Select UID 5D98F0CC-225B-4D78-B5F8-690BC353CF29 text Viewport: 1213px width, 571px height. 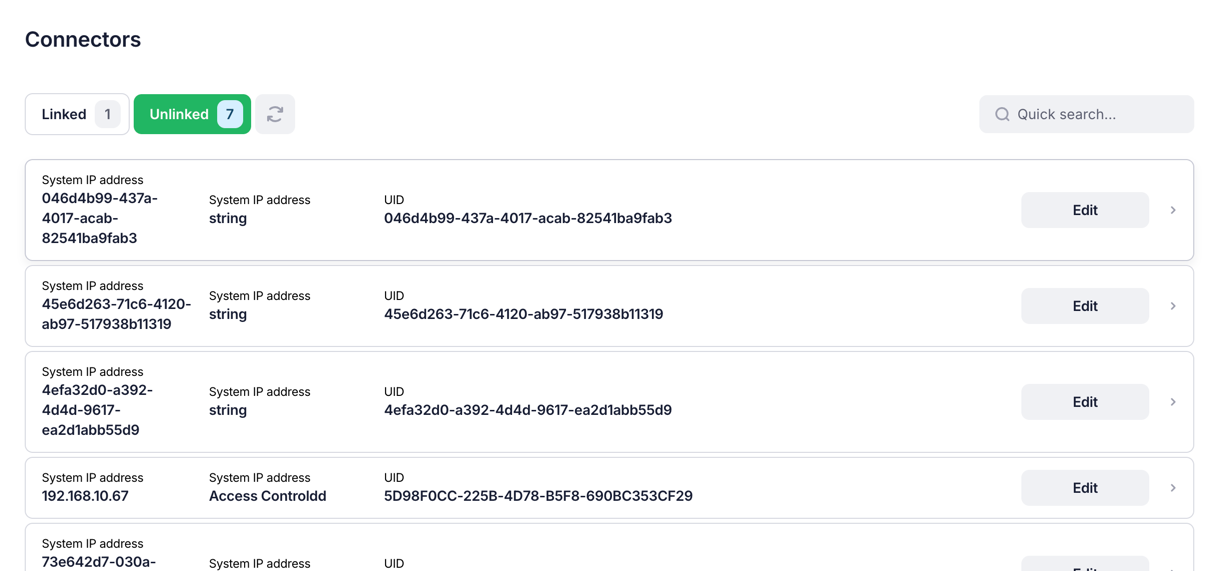click(x=538, y=496)
